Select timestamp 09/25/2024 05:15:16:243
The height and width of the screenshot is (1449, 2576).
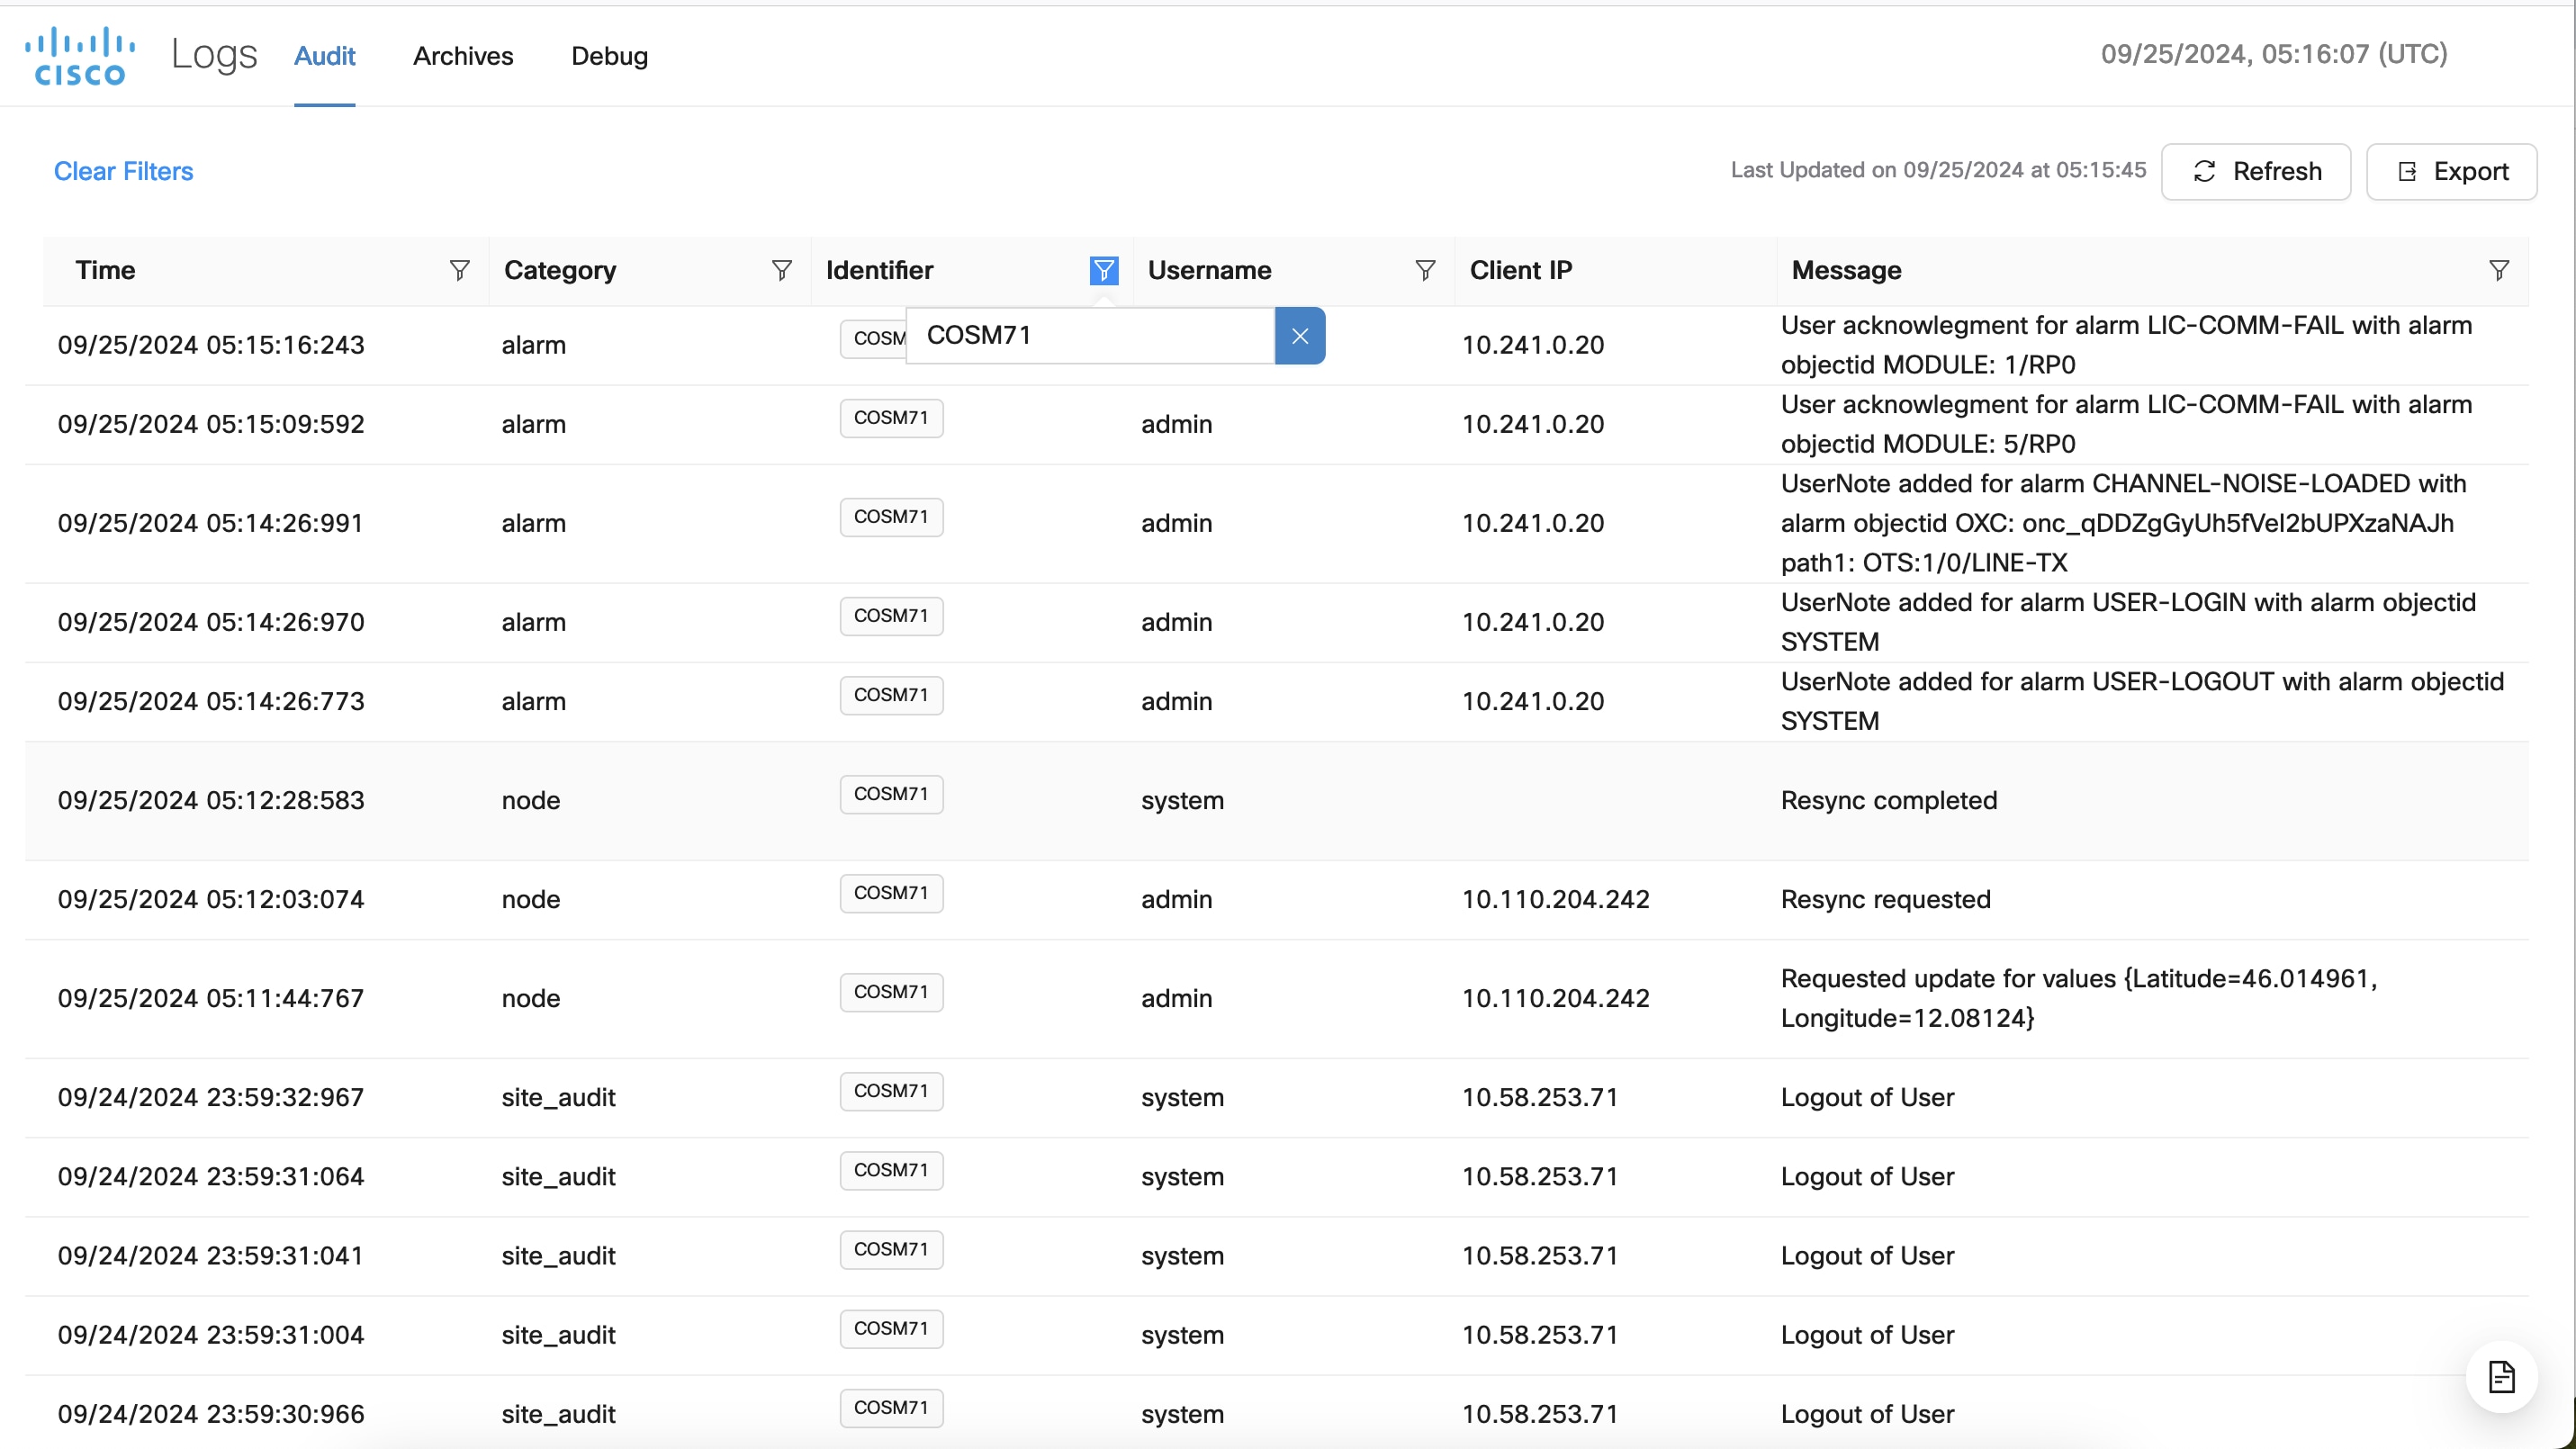[211, 345]
